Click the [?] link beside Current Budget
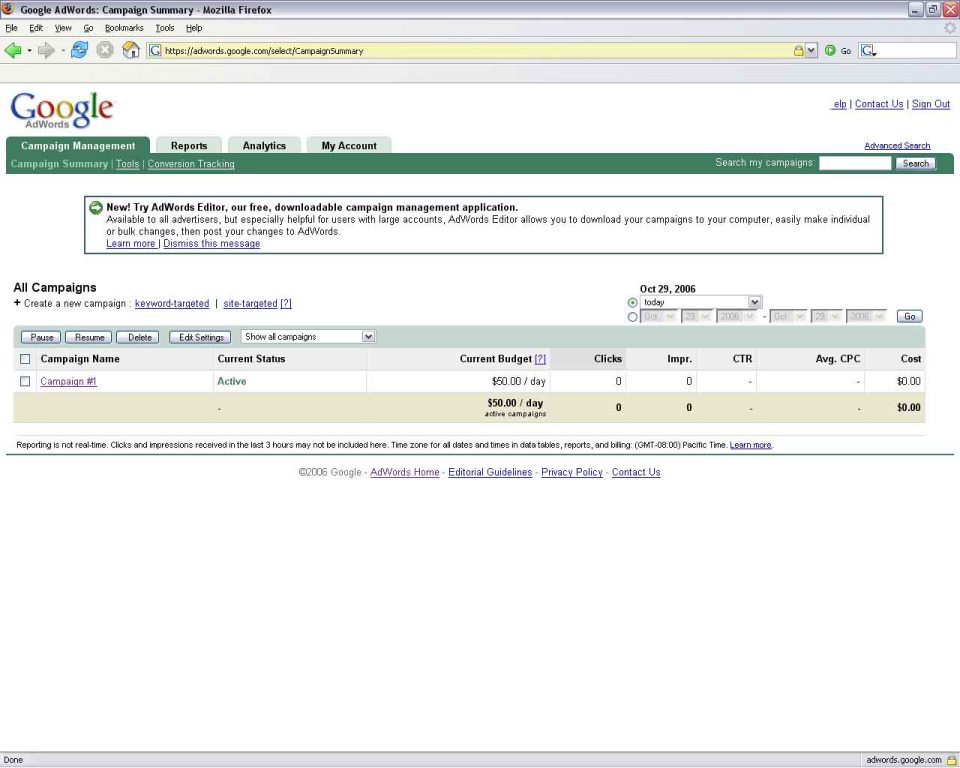 click(x=540, y=359)
